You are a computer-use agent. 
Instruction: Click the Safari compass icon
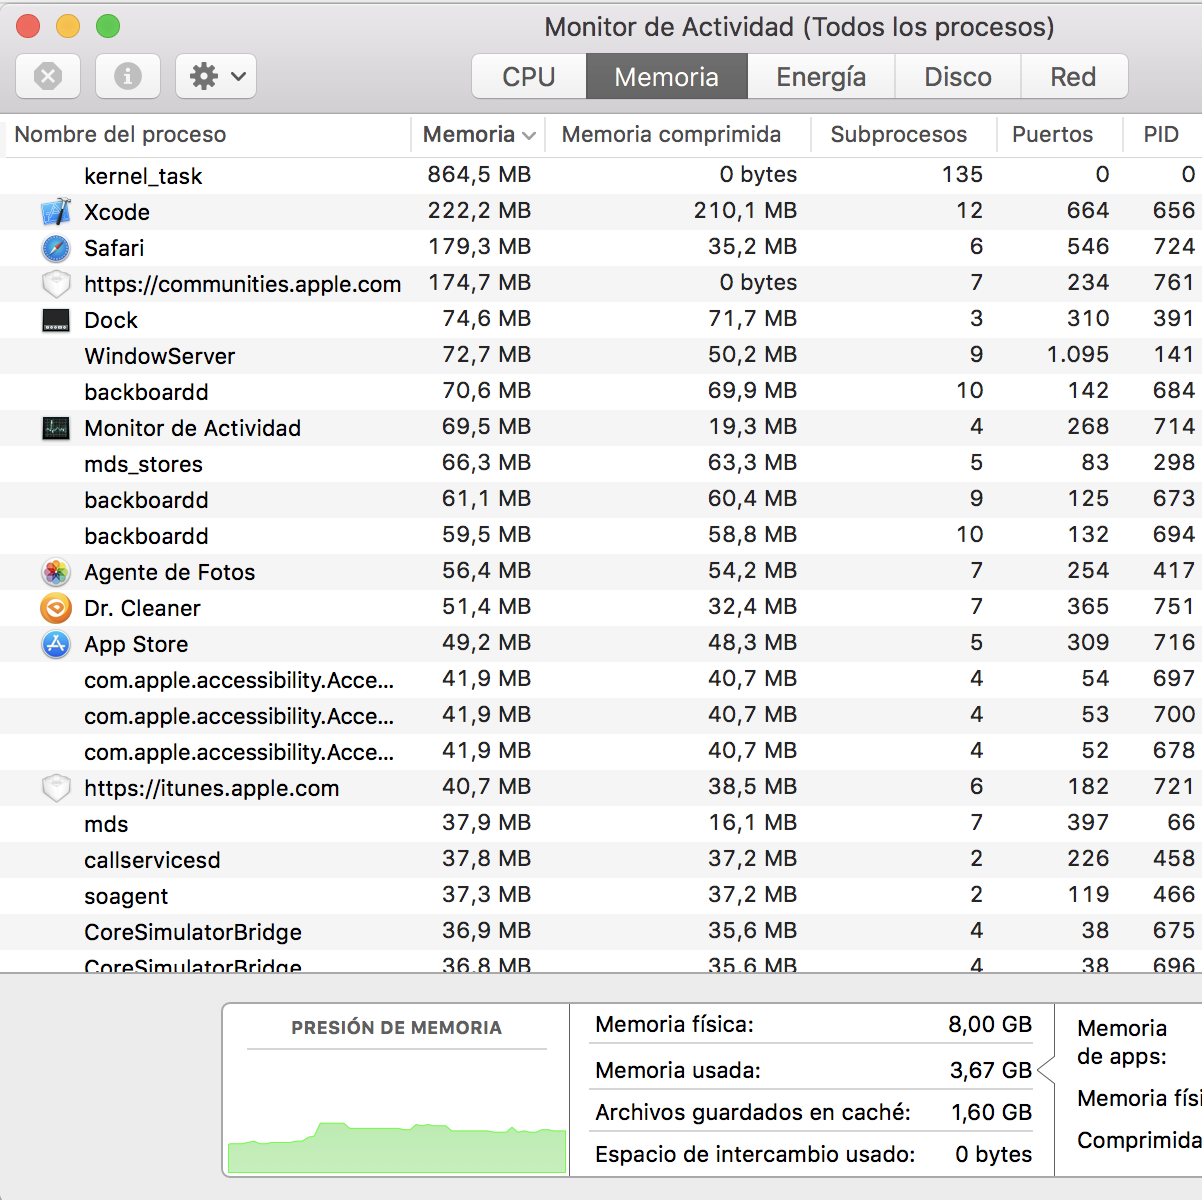(56, 248)
